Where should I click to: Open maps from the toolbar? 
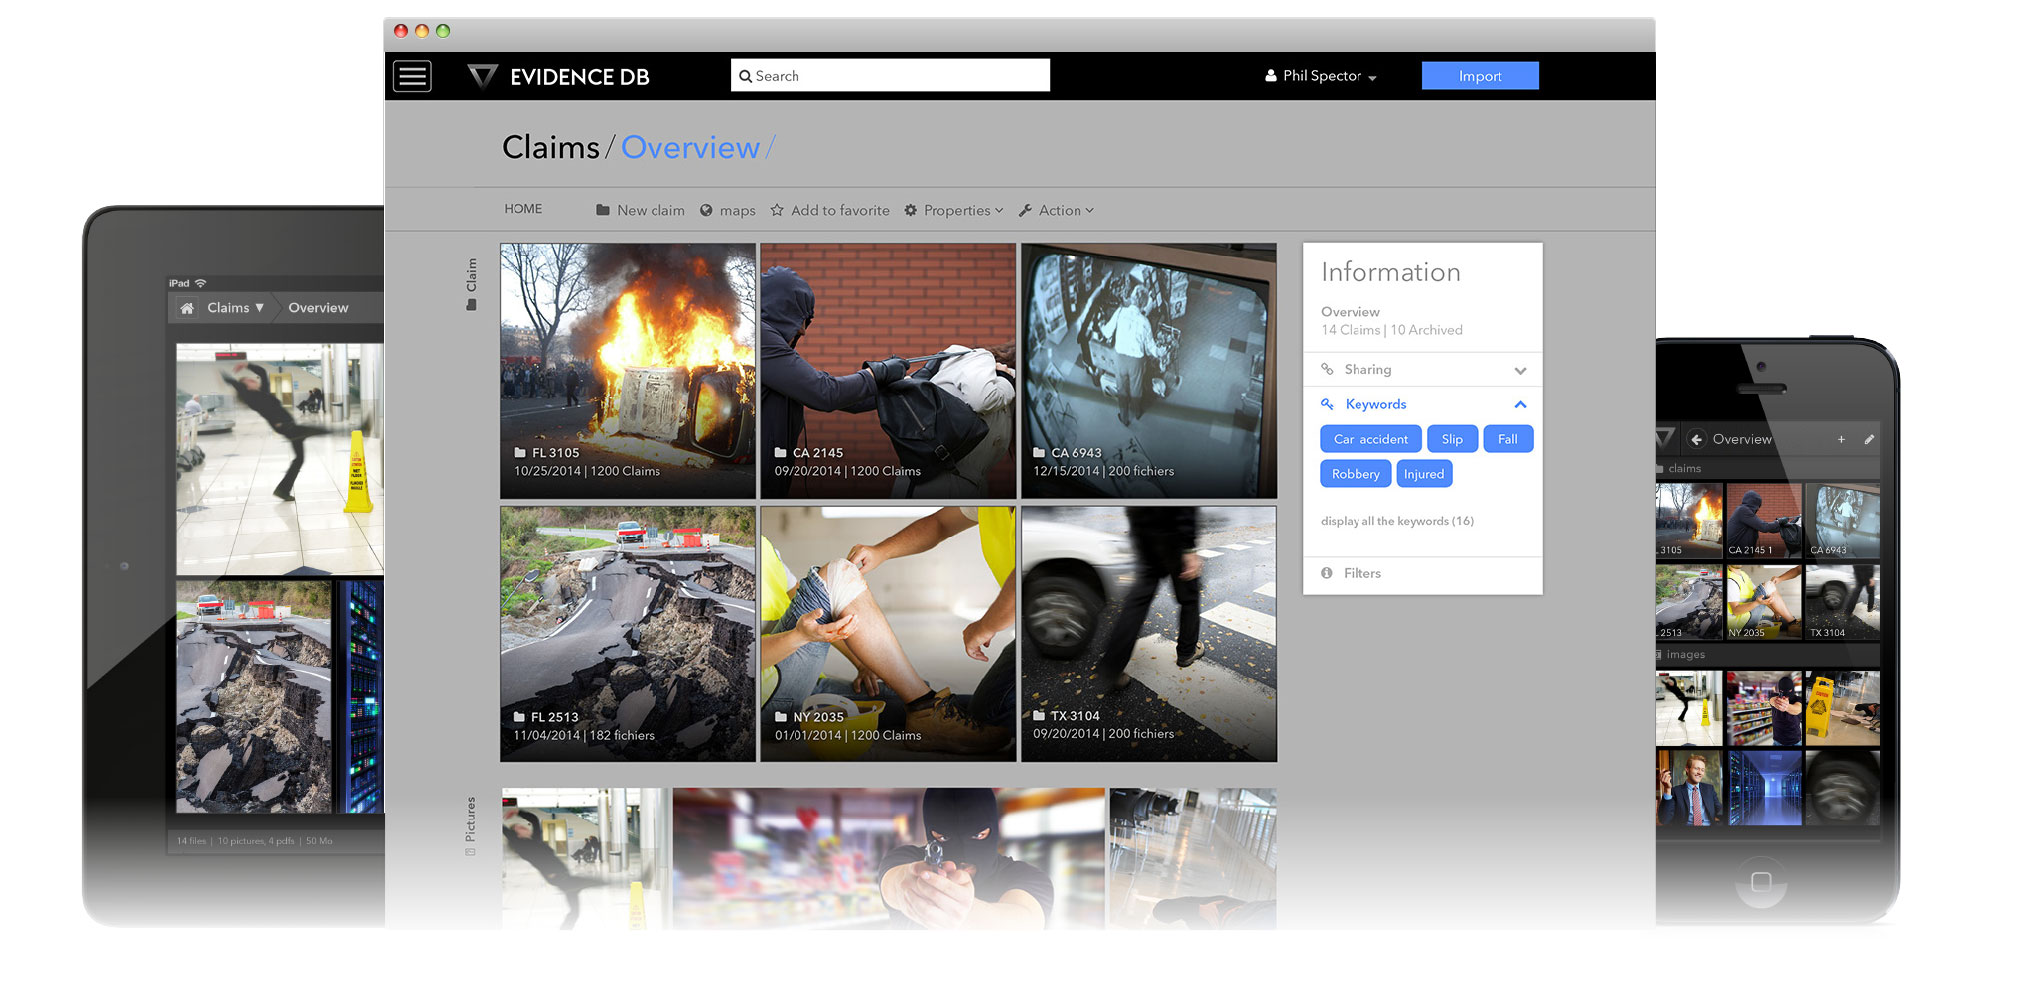point(727,210)
